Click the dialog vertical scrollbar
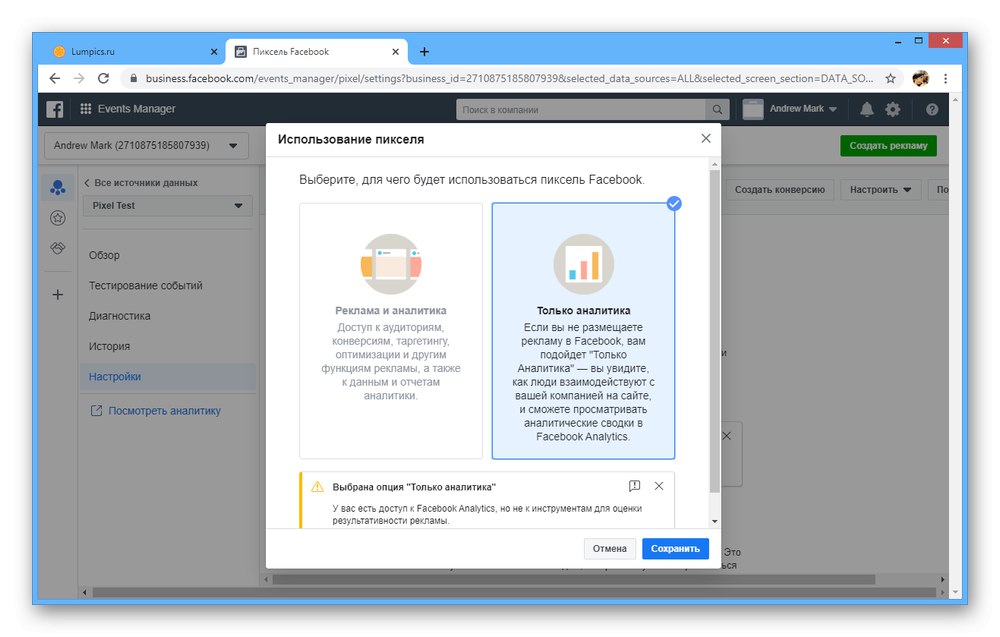 point(714,332)
